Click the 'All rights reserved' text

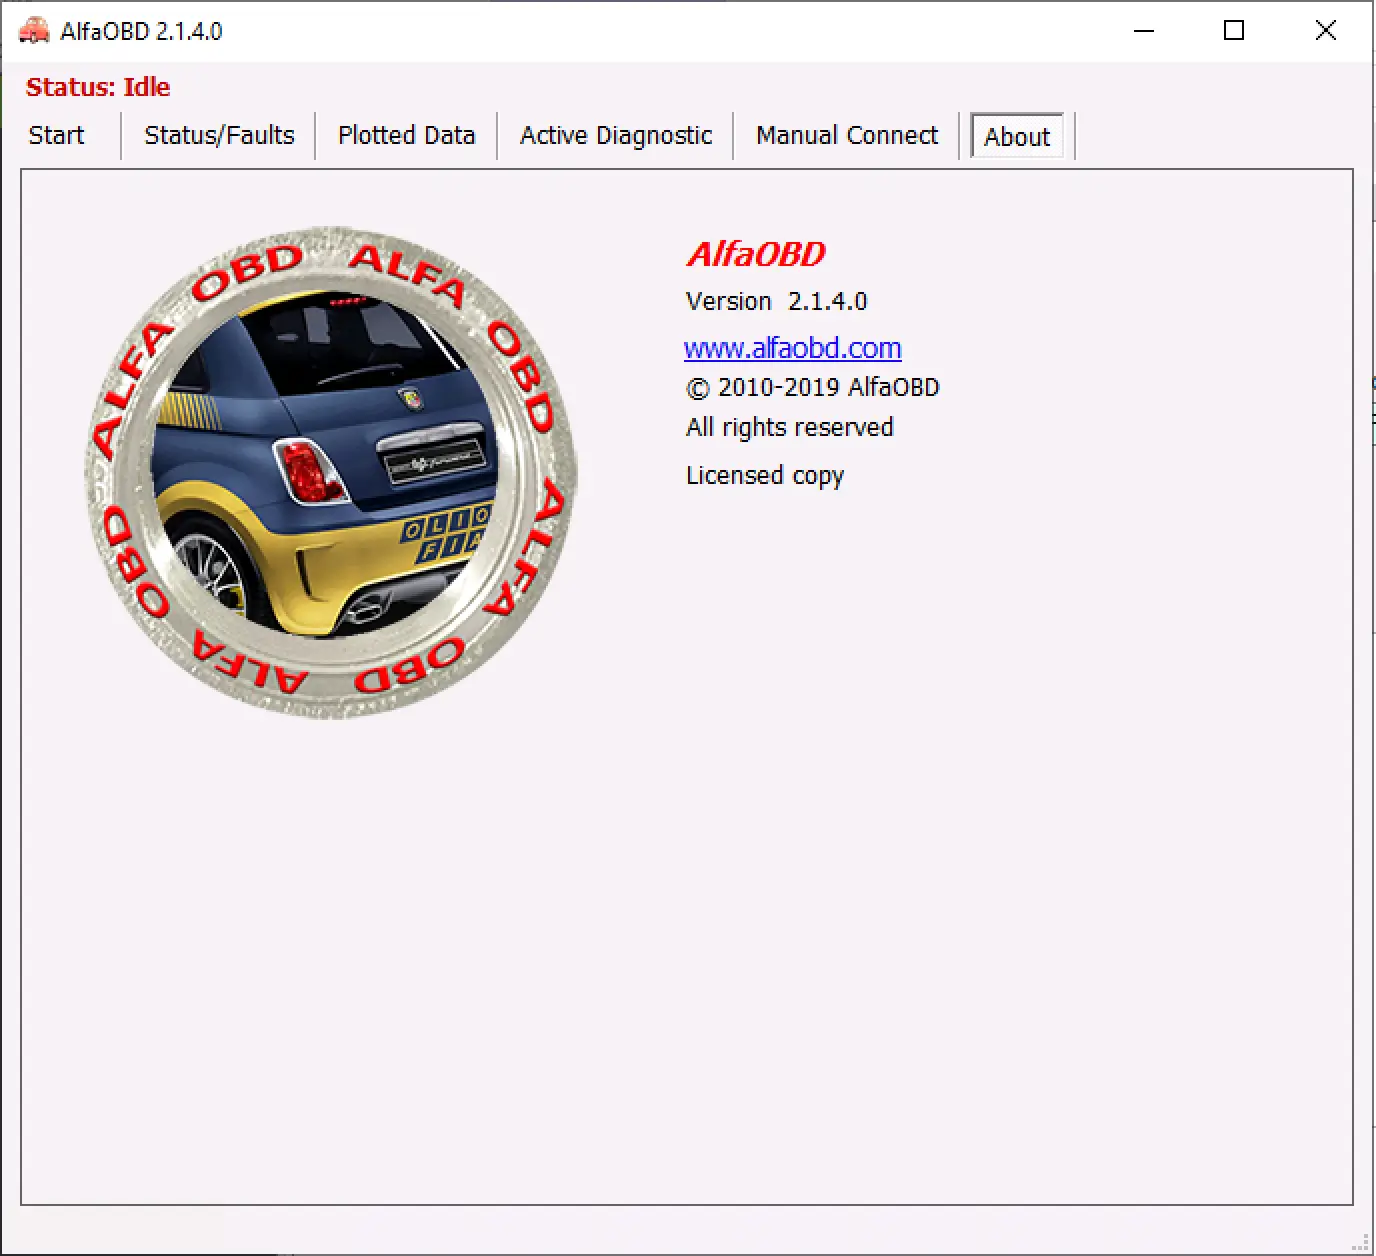tap(789, 428)
